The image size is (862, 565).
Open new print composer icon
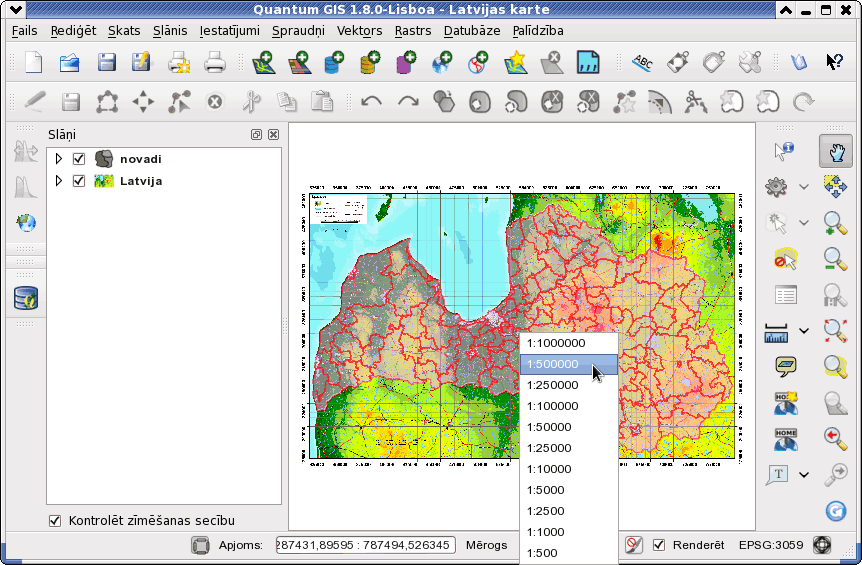pyautogui.click(x=179, y=62)
